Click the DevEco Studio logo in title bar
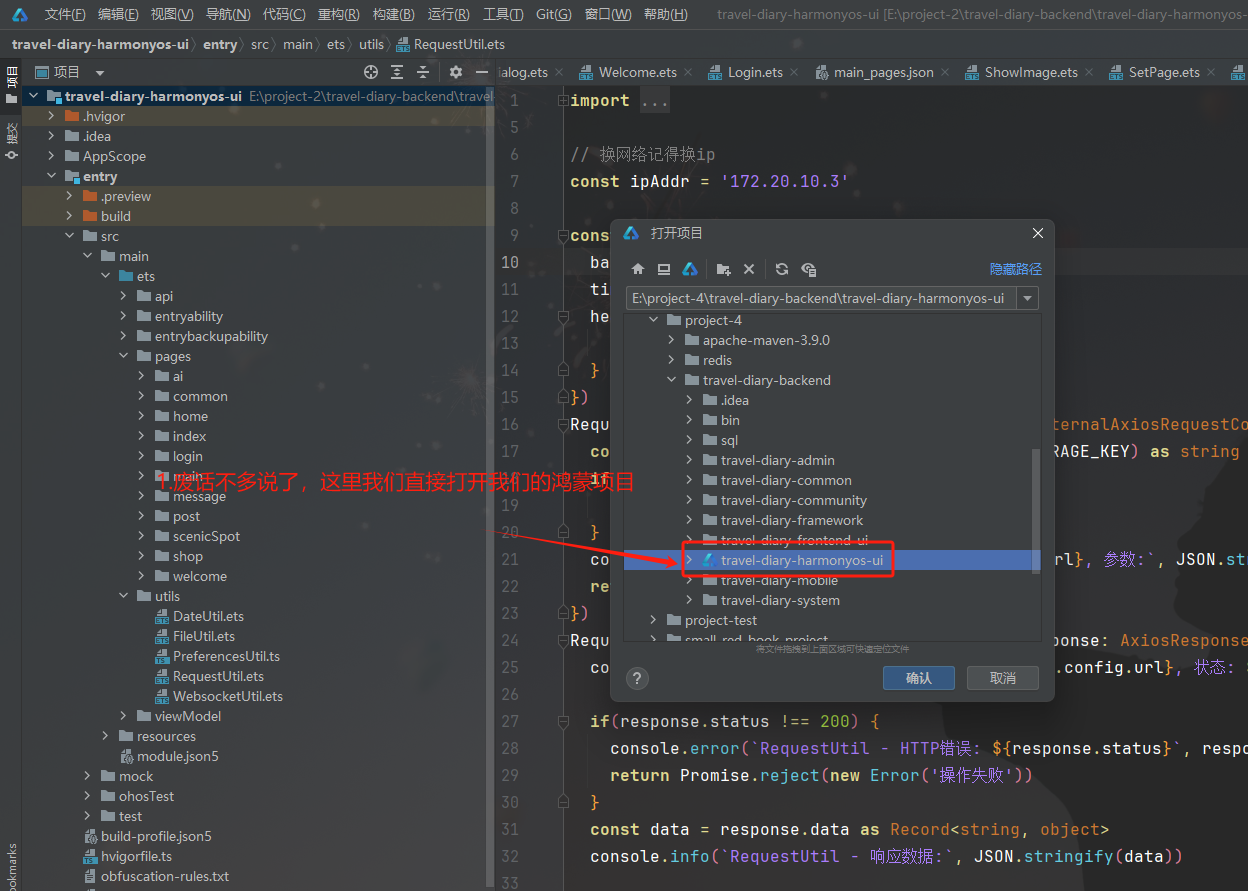The image size is (1248, 891). coord(20,14)
